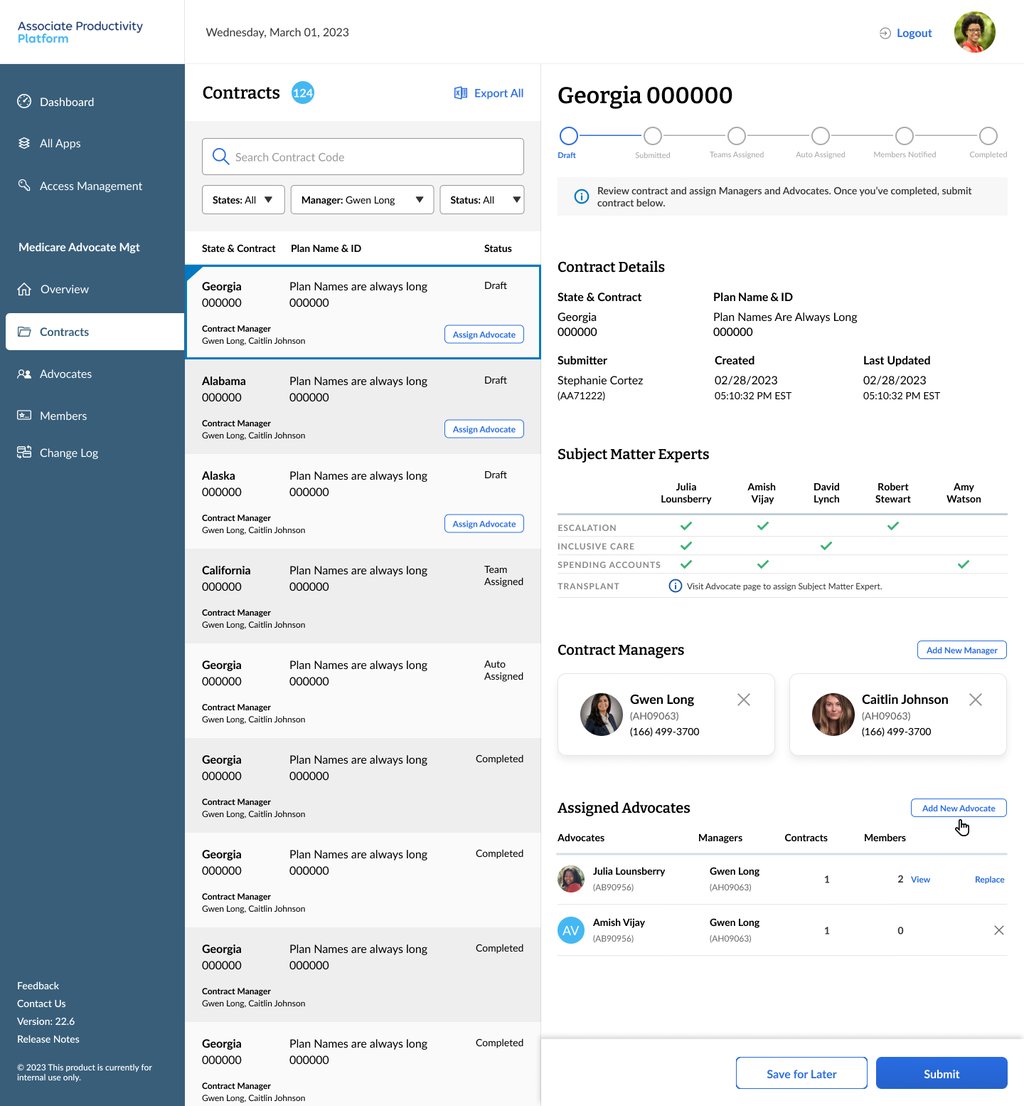
Task: Click the contracts count badge 124
Action: [x=303, y=92]
